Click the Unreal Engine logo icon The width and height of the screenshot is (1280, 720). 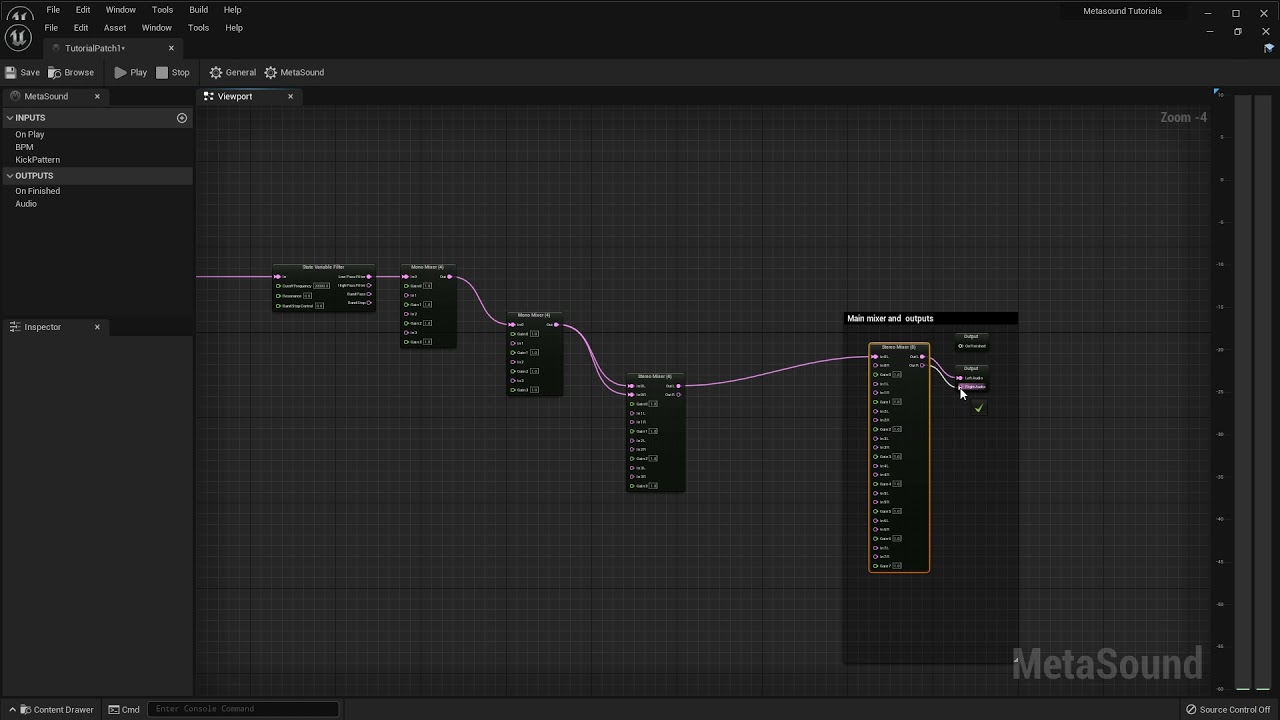[x=18, y=37]
